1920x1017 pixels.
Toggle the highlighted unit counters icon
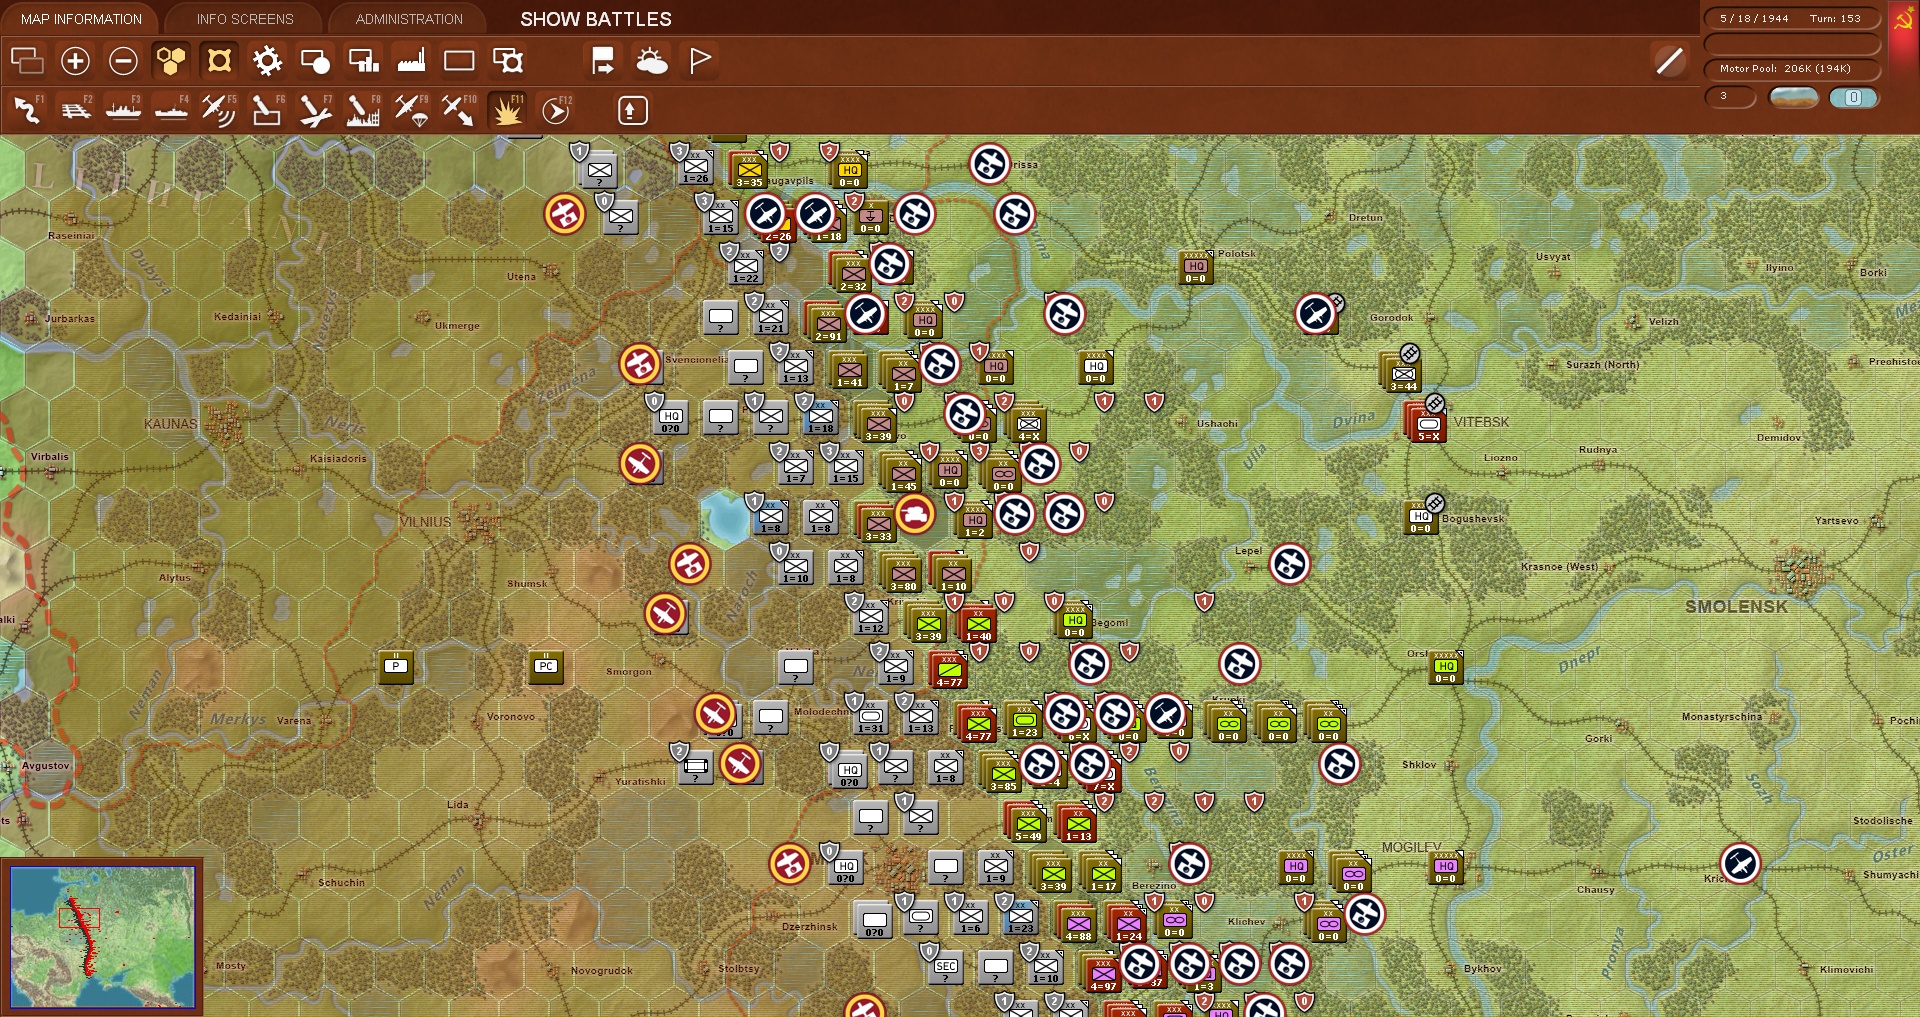click(x=219, y=61)
